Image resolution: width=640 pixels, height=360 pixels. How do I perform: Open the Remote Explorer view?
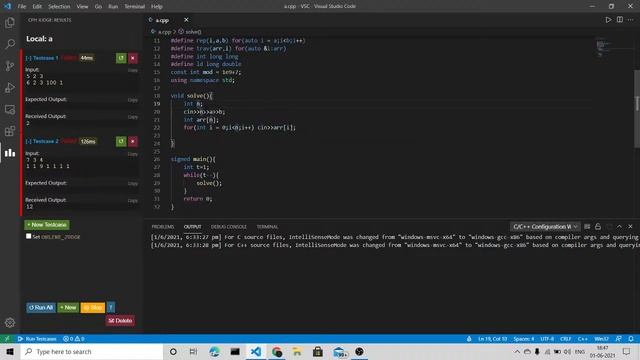pyautogui.click(x=10, y=109)
